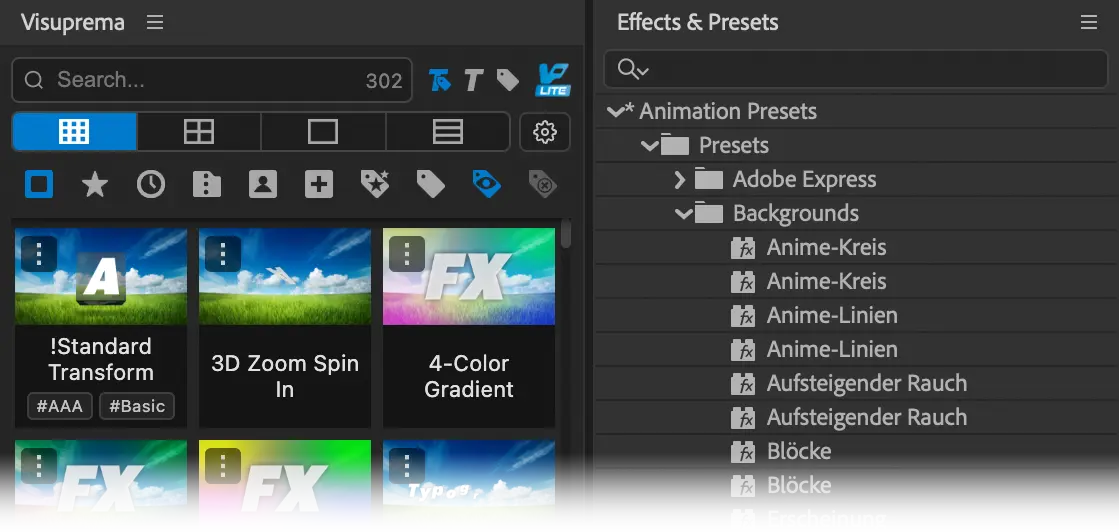1119x532 pixels.
Task: Select the Adobe Express folder icon
Action: (x=709, y=179)
